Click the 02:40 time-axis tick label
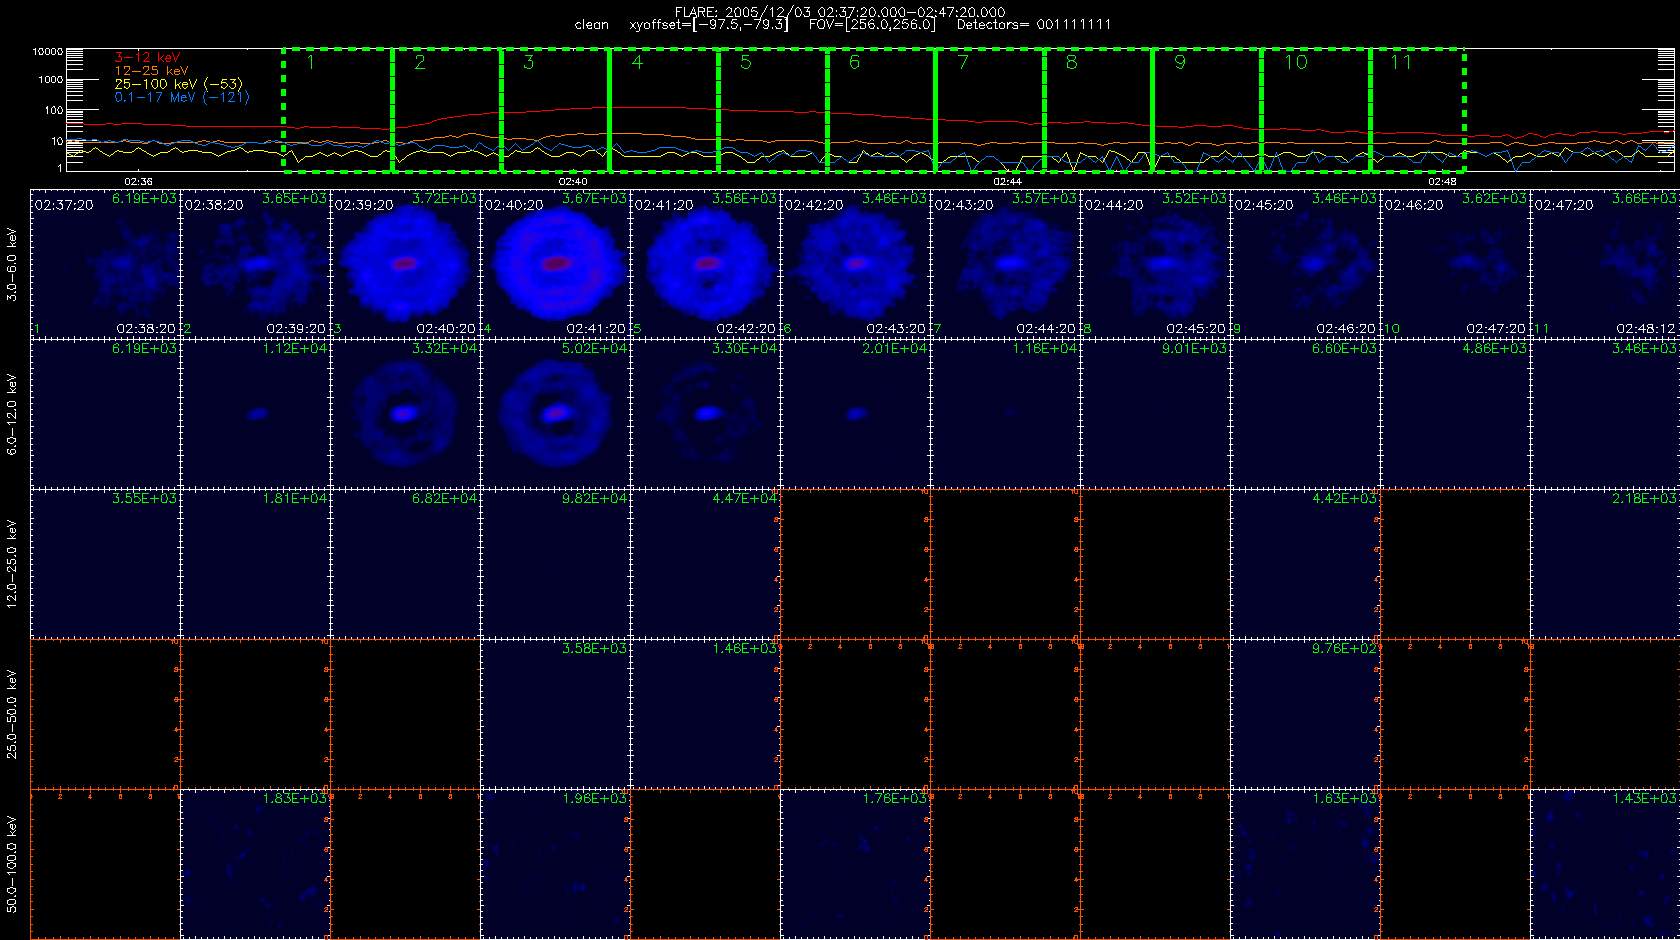 point(573,182)
